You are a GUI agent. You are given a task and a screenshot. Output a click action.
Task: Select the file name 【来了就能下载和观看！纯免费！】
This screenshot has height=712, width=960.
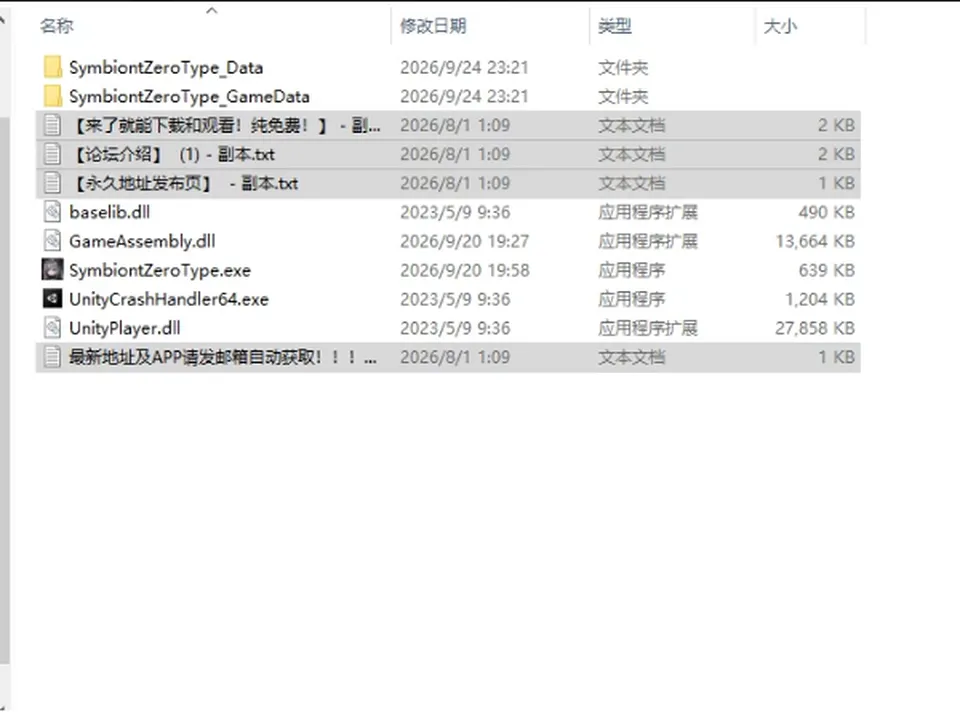coord(227,126)
